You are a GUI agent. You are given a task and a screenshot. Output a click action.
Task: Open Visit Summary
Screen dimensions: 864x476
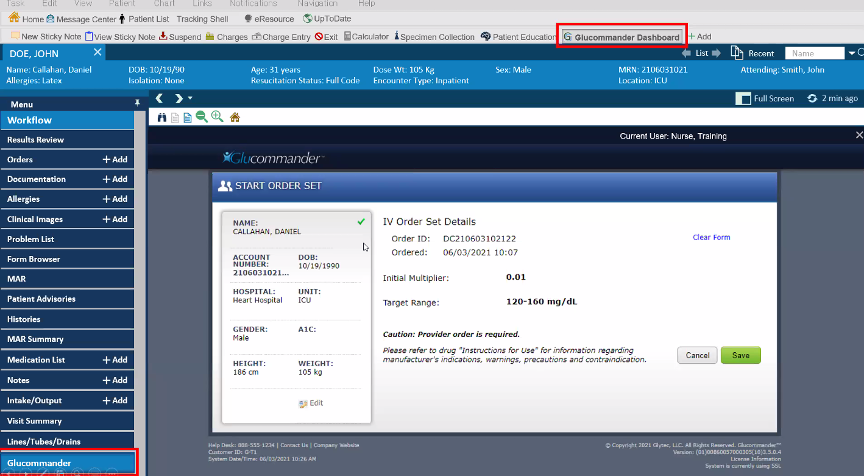(x=67, y=421)
